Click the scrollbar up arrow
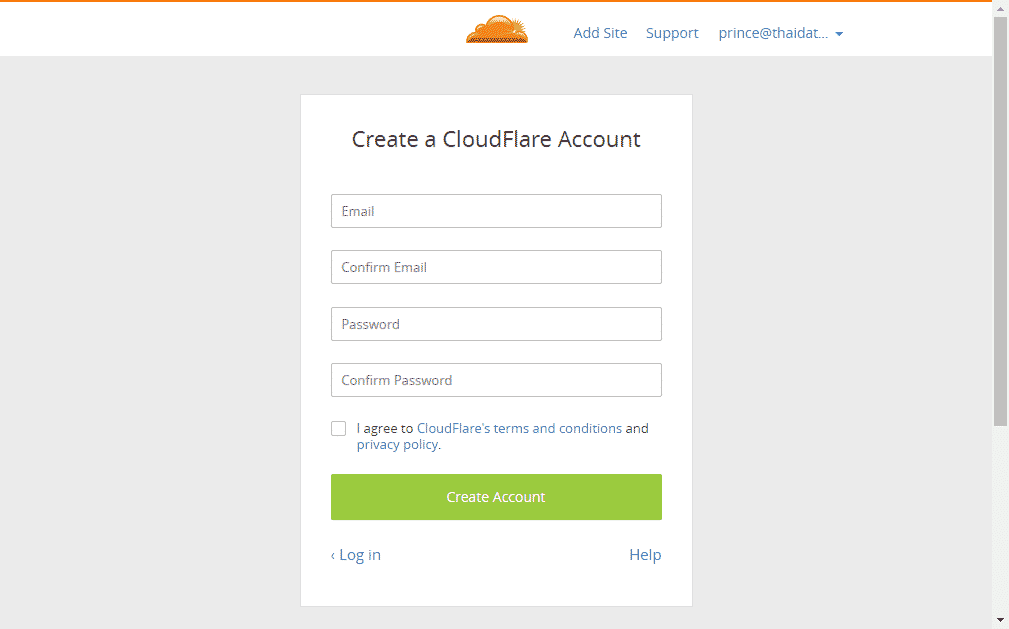 coord(1000,8)
